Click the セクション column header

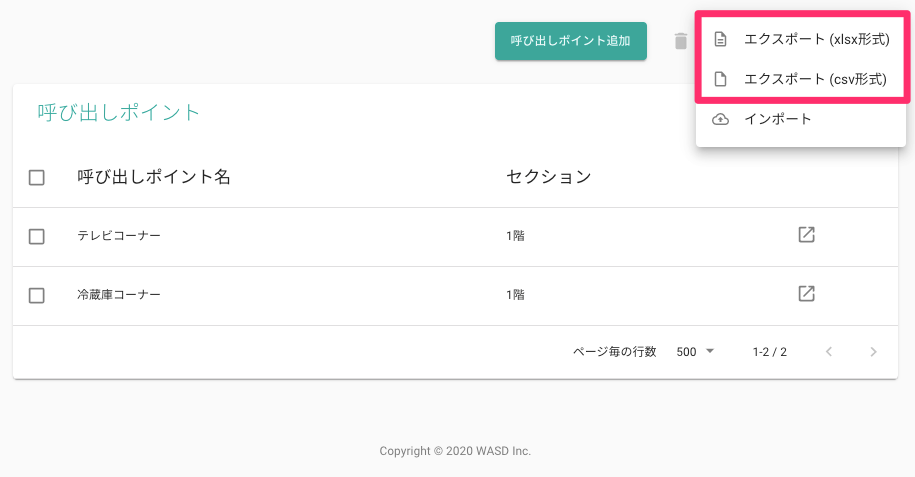pos(549,177)
